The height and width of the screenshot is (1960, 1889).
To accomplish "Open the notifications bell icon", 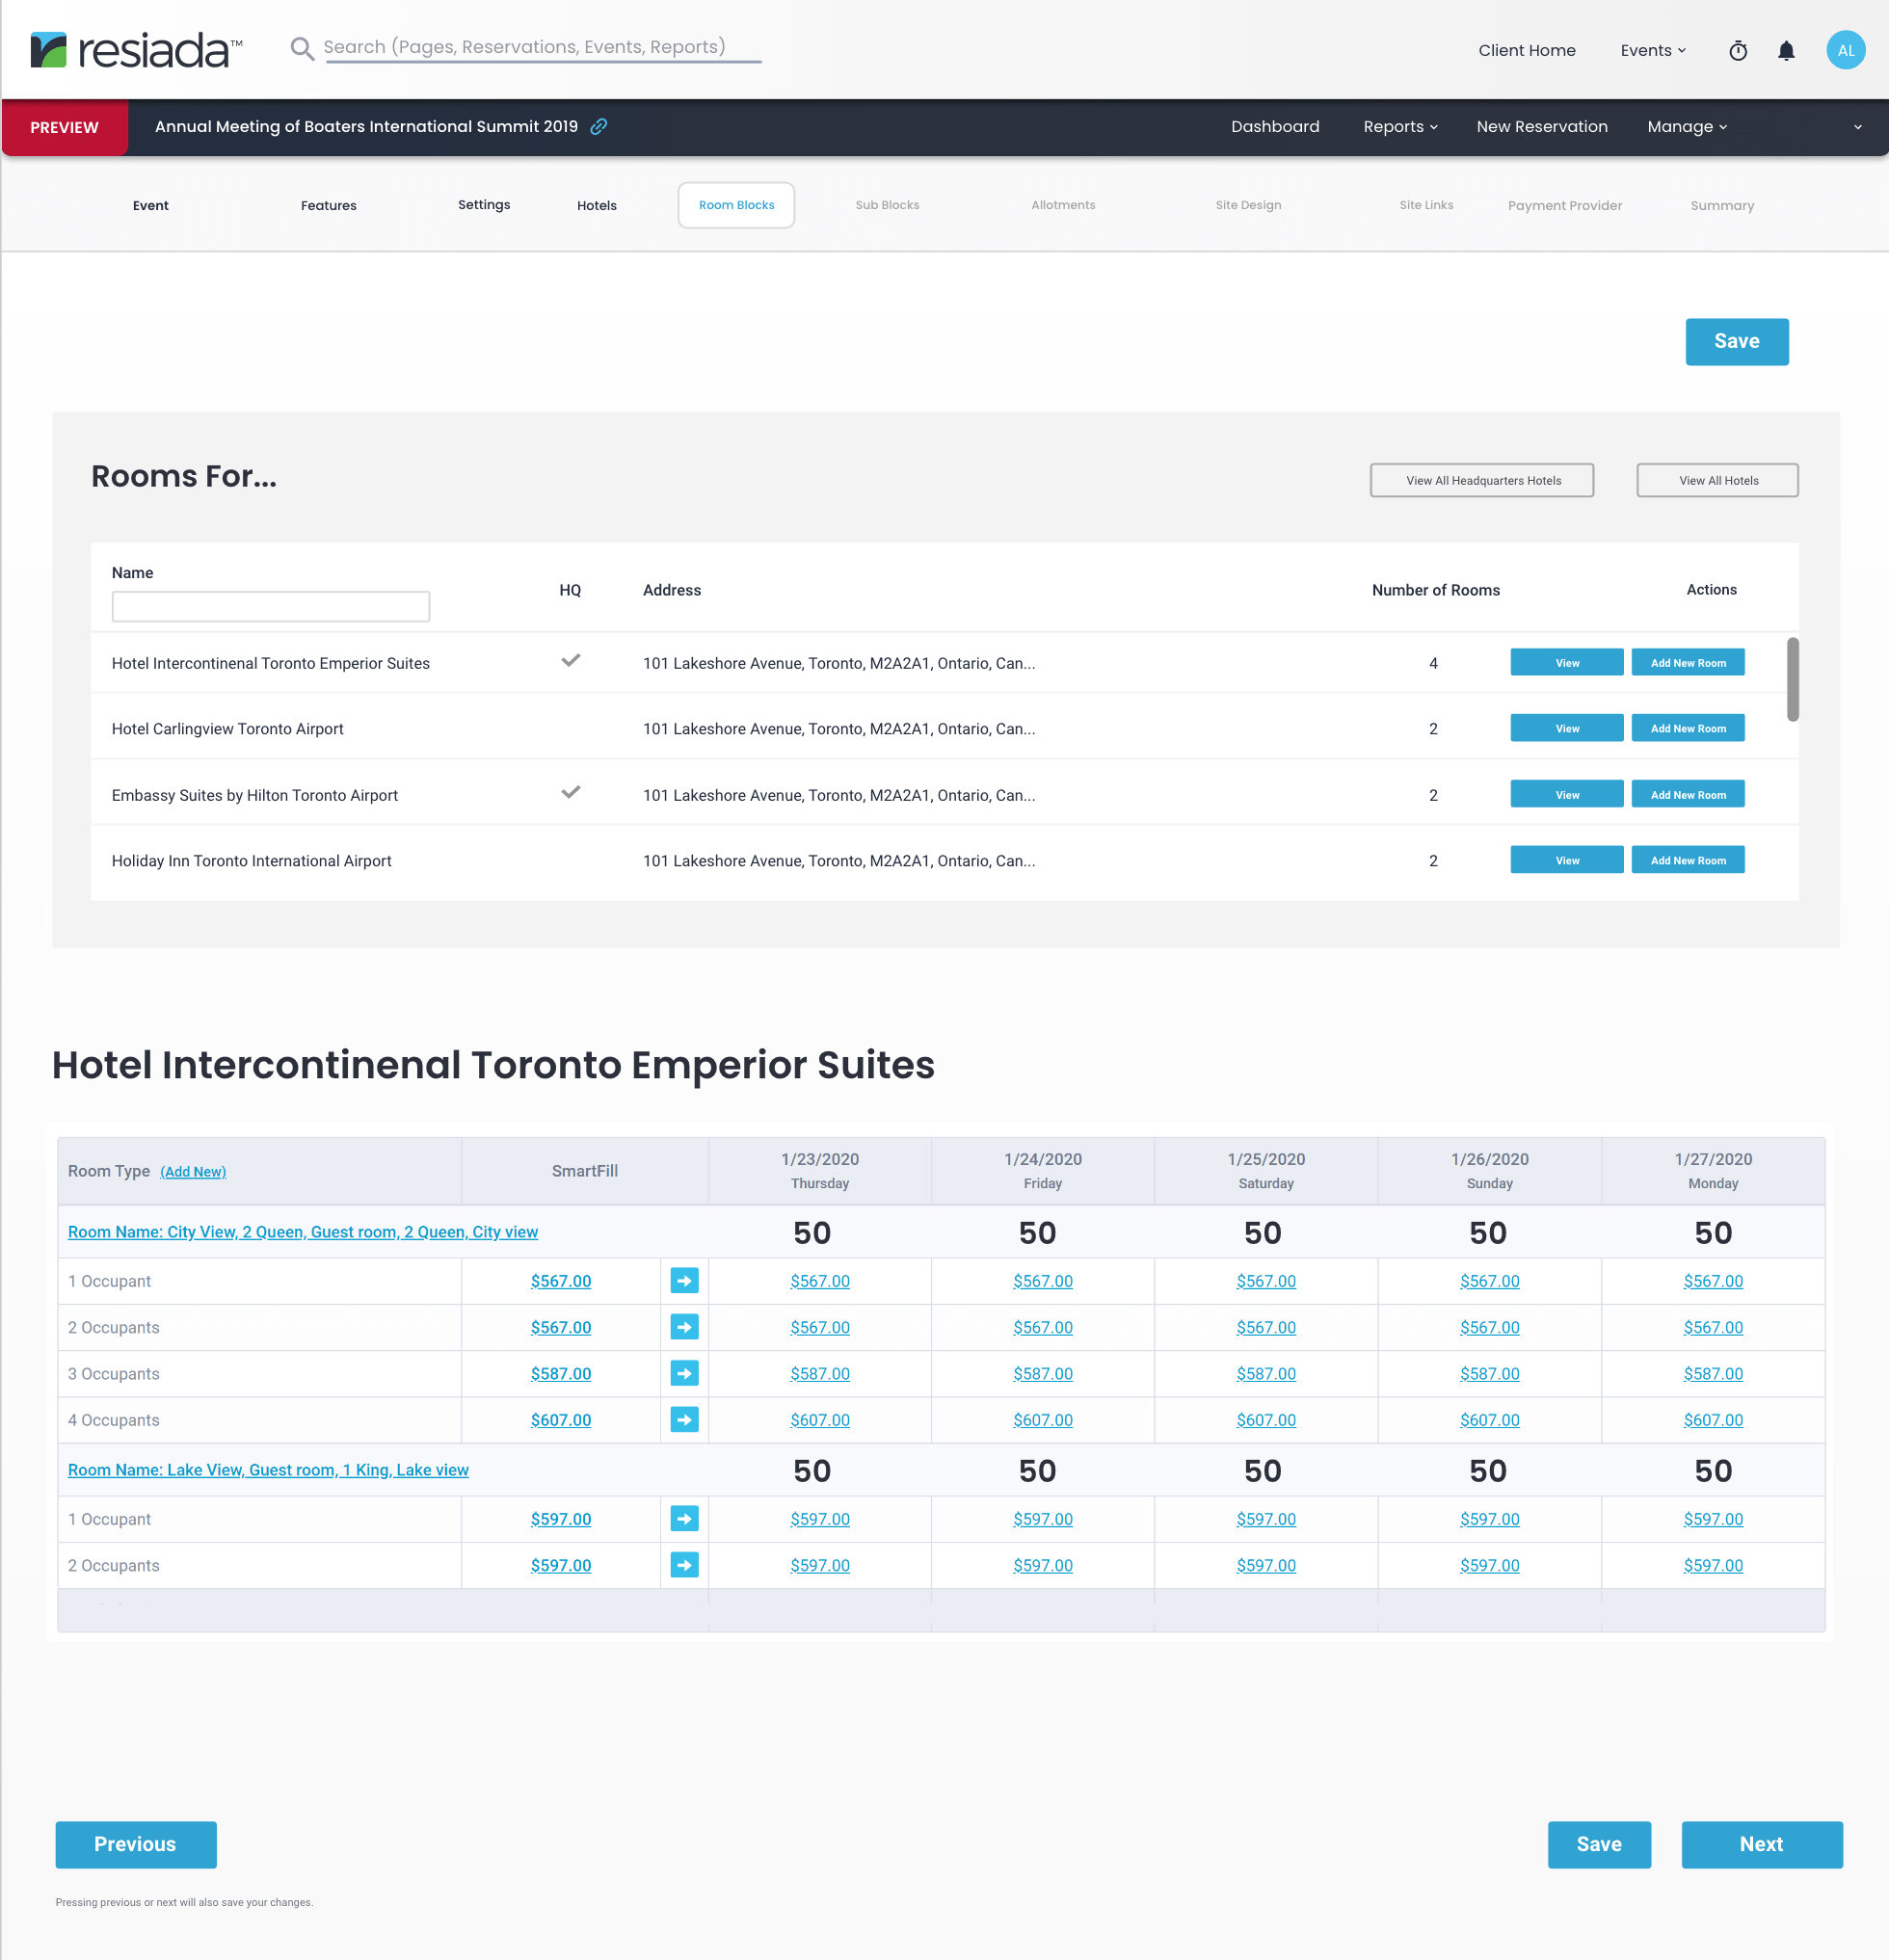I will 1786,51.
